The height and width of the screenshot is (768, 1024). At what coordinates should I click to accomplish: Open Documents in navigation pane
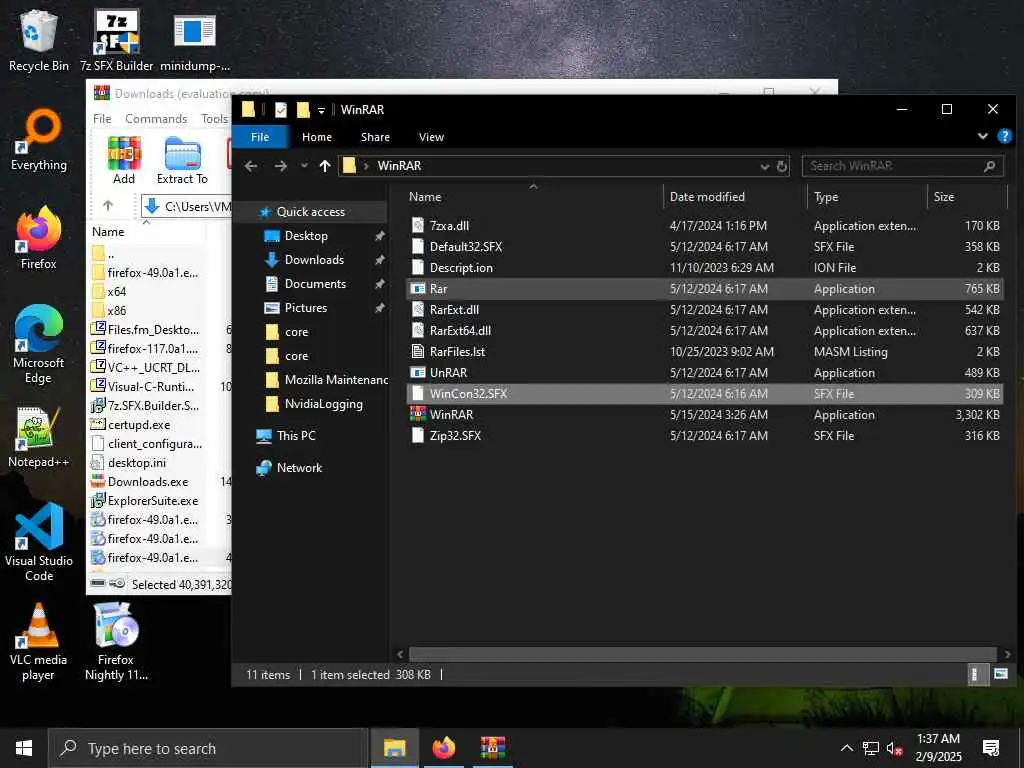click(315, 284)
